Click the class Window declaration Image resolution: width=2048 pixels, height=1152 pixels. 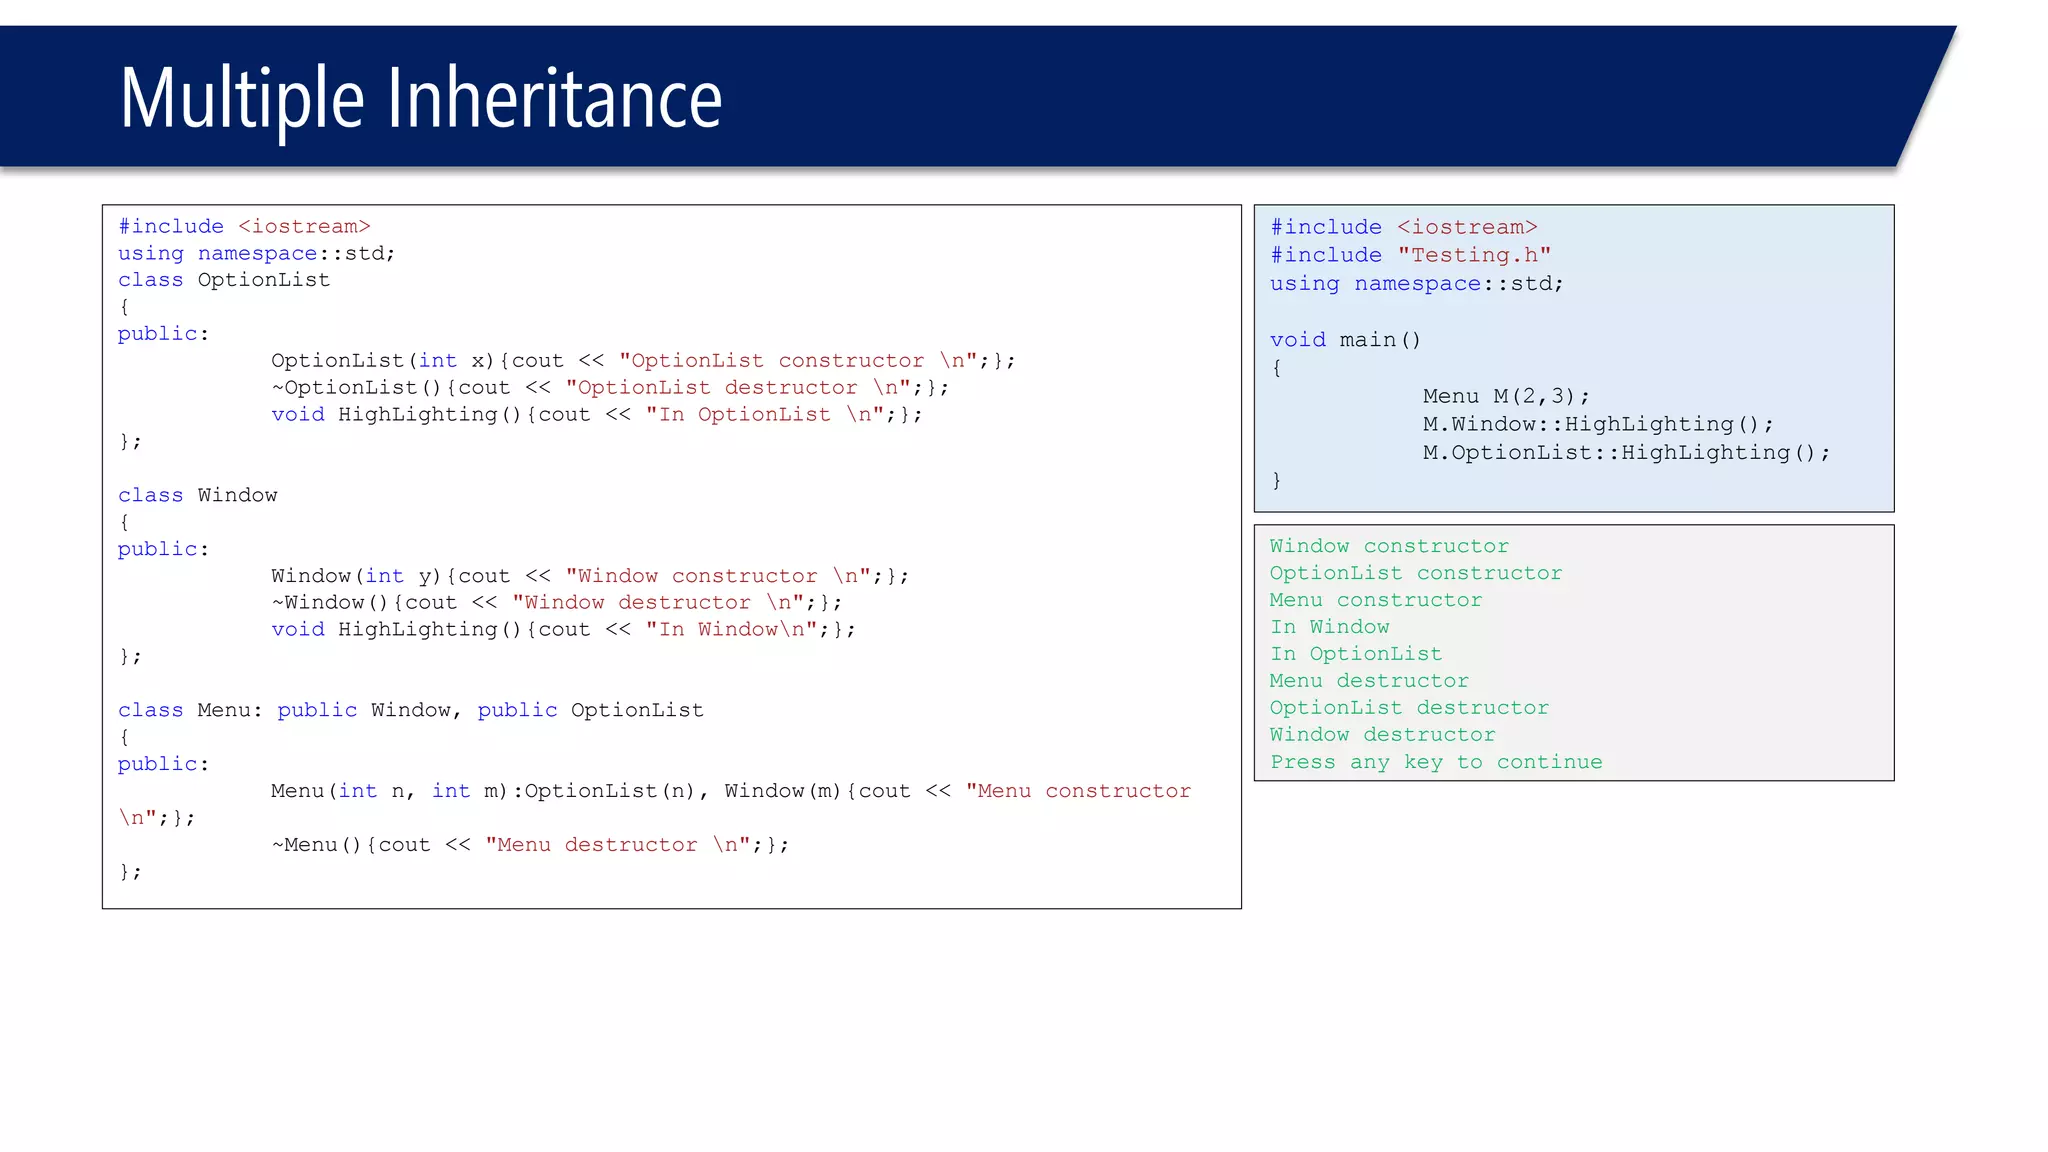coord(197,495)
